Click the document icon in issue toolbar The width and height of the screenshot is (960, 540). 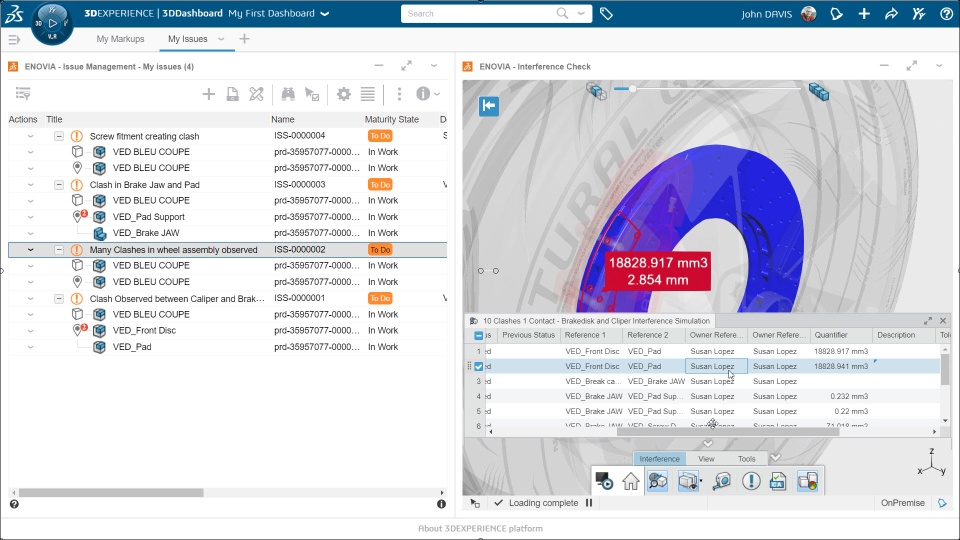pos(233,94)
